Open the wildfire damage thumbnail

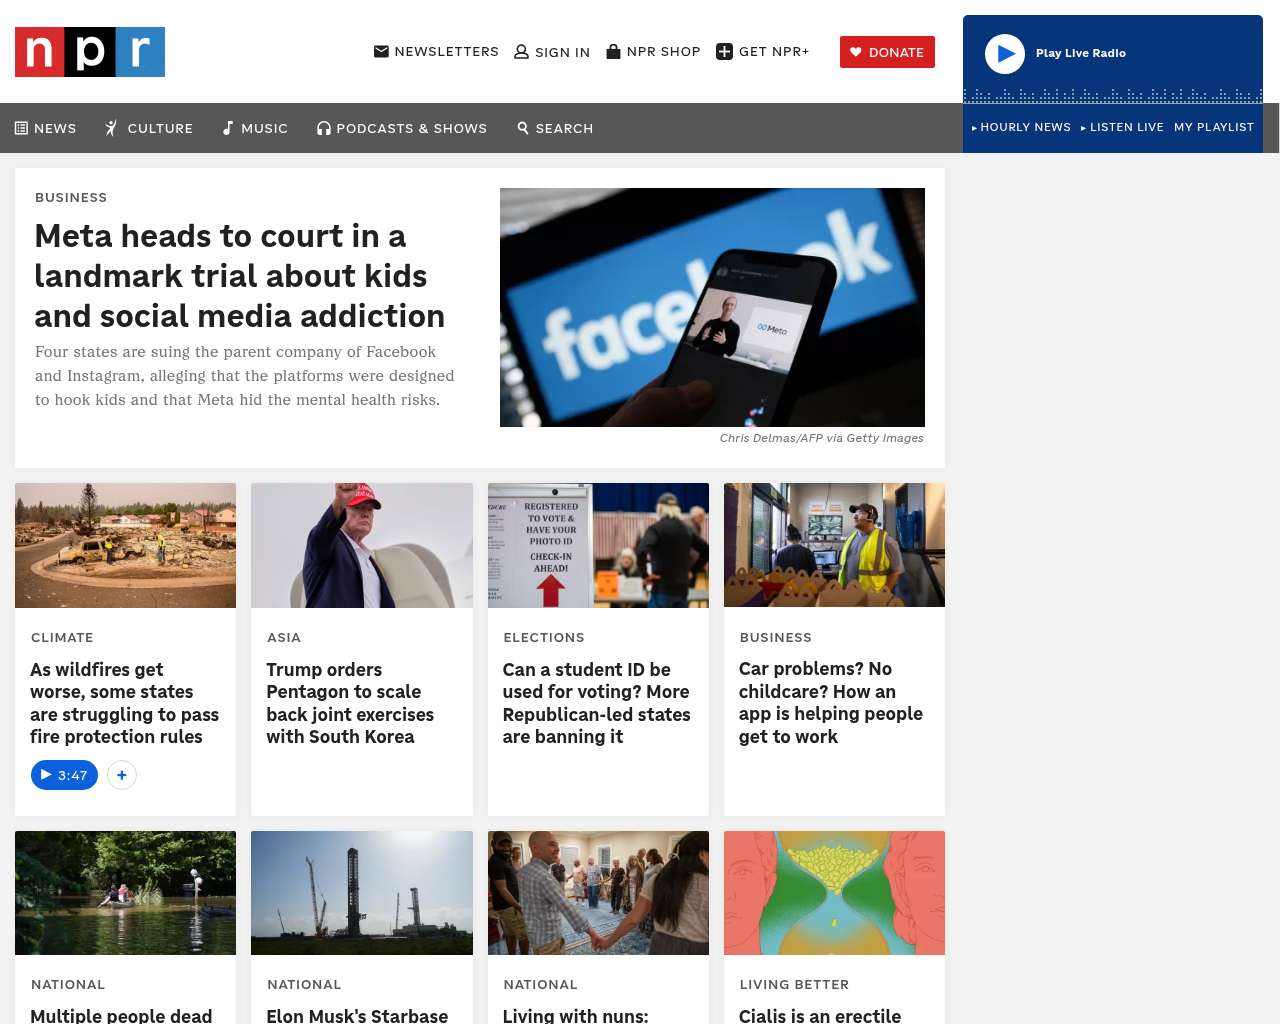tap(126, 545)
